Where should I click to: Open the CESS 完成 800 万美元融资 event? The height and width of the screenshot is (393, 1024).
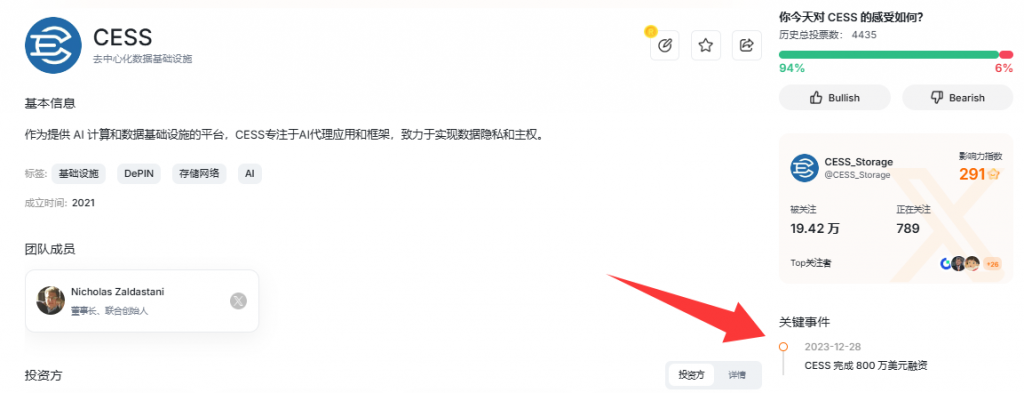tap(866, 366)
